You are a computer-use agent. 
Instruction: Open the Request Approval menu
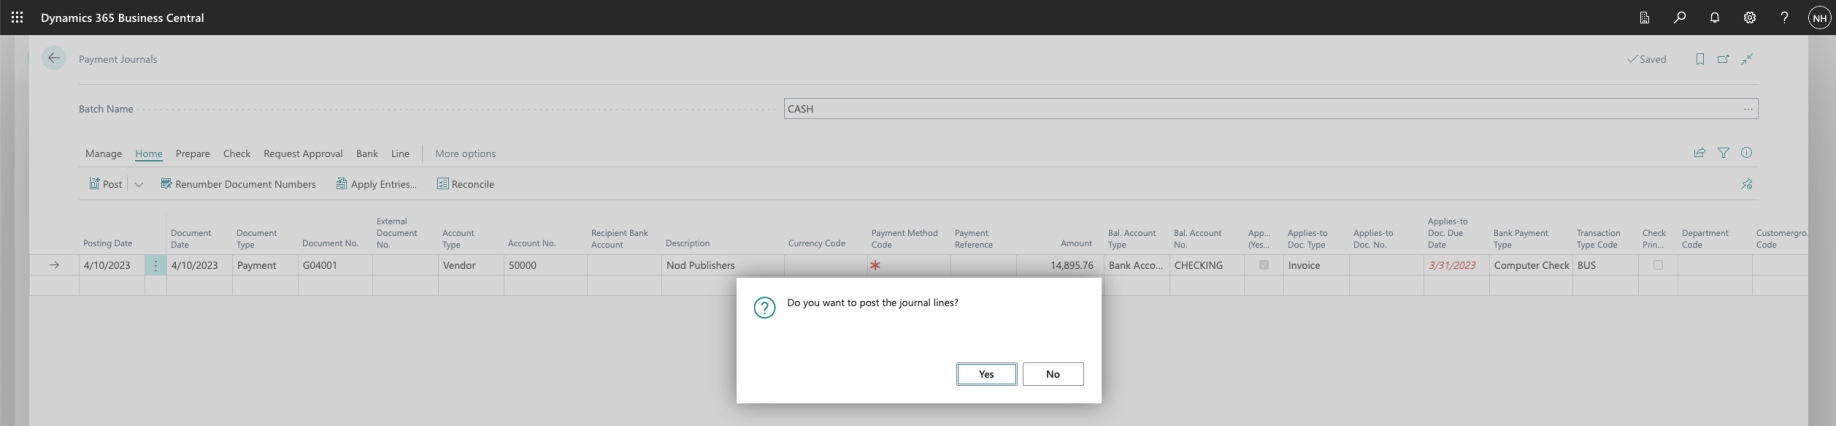point(303,153)
